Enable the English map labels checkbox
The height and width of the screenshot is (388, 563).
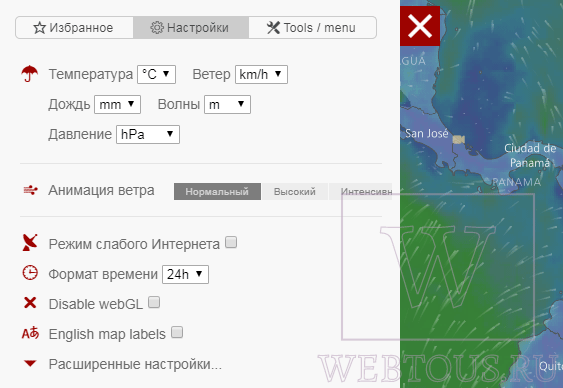[177, 332]
